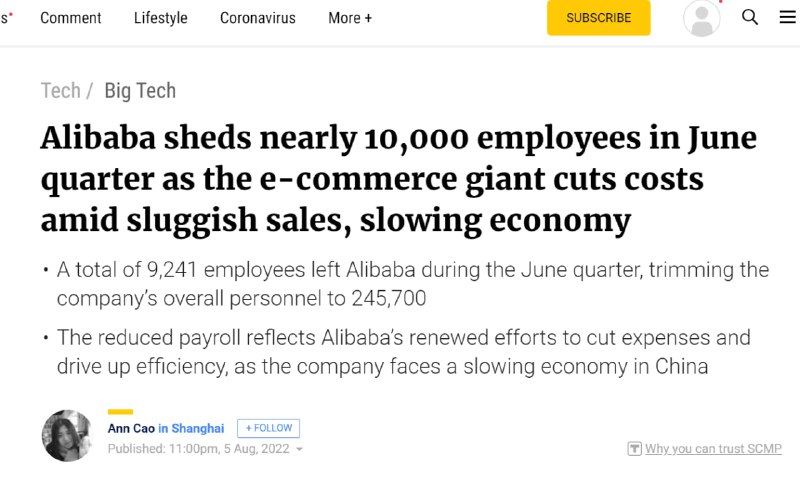
Task: Click the 9,241 employees summary bullet
Action: pos(412,284)
